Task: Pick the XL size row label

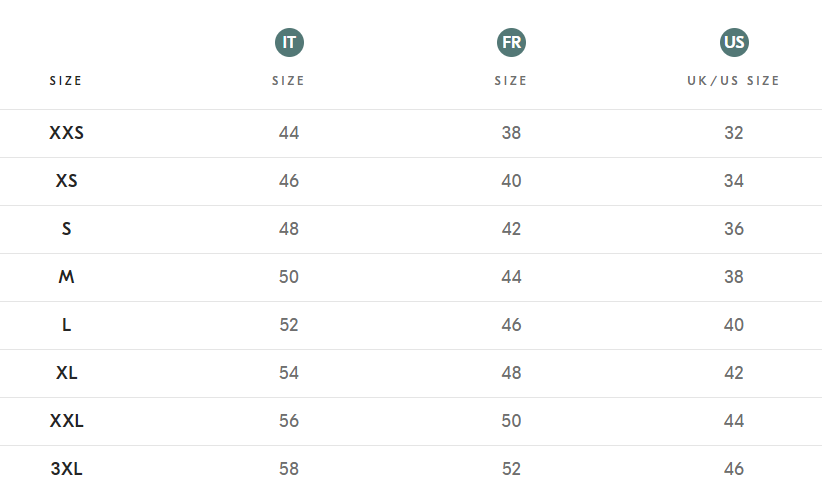Action: (66, 373)
